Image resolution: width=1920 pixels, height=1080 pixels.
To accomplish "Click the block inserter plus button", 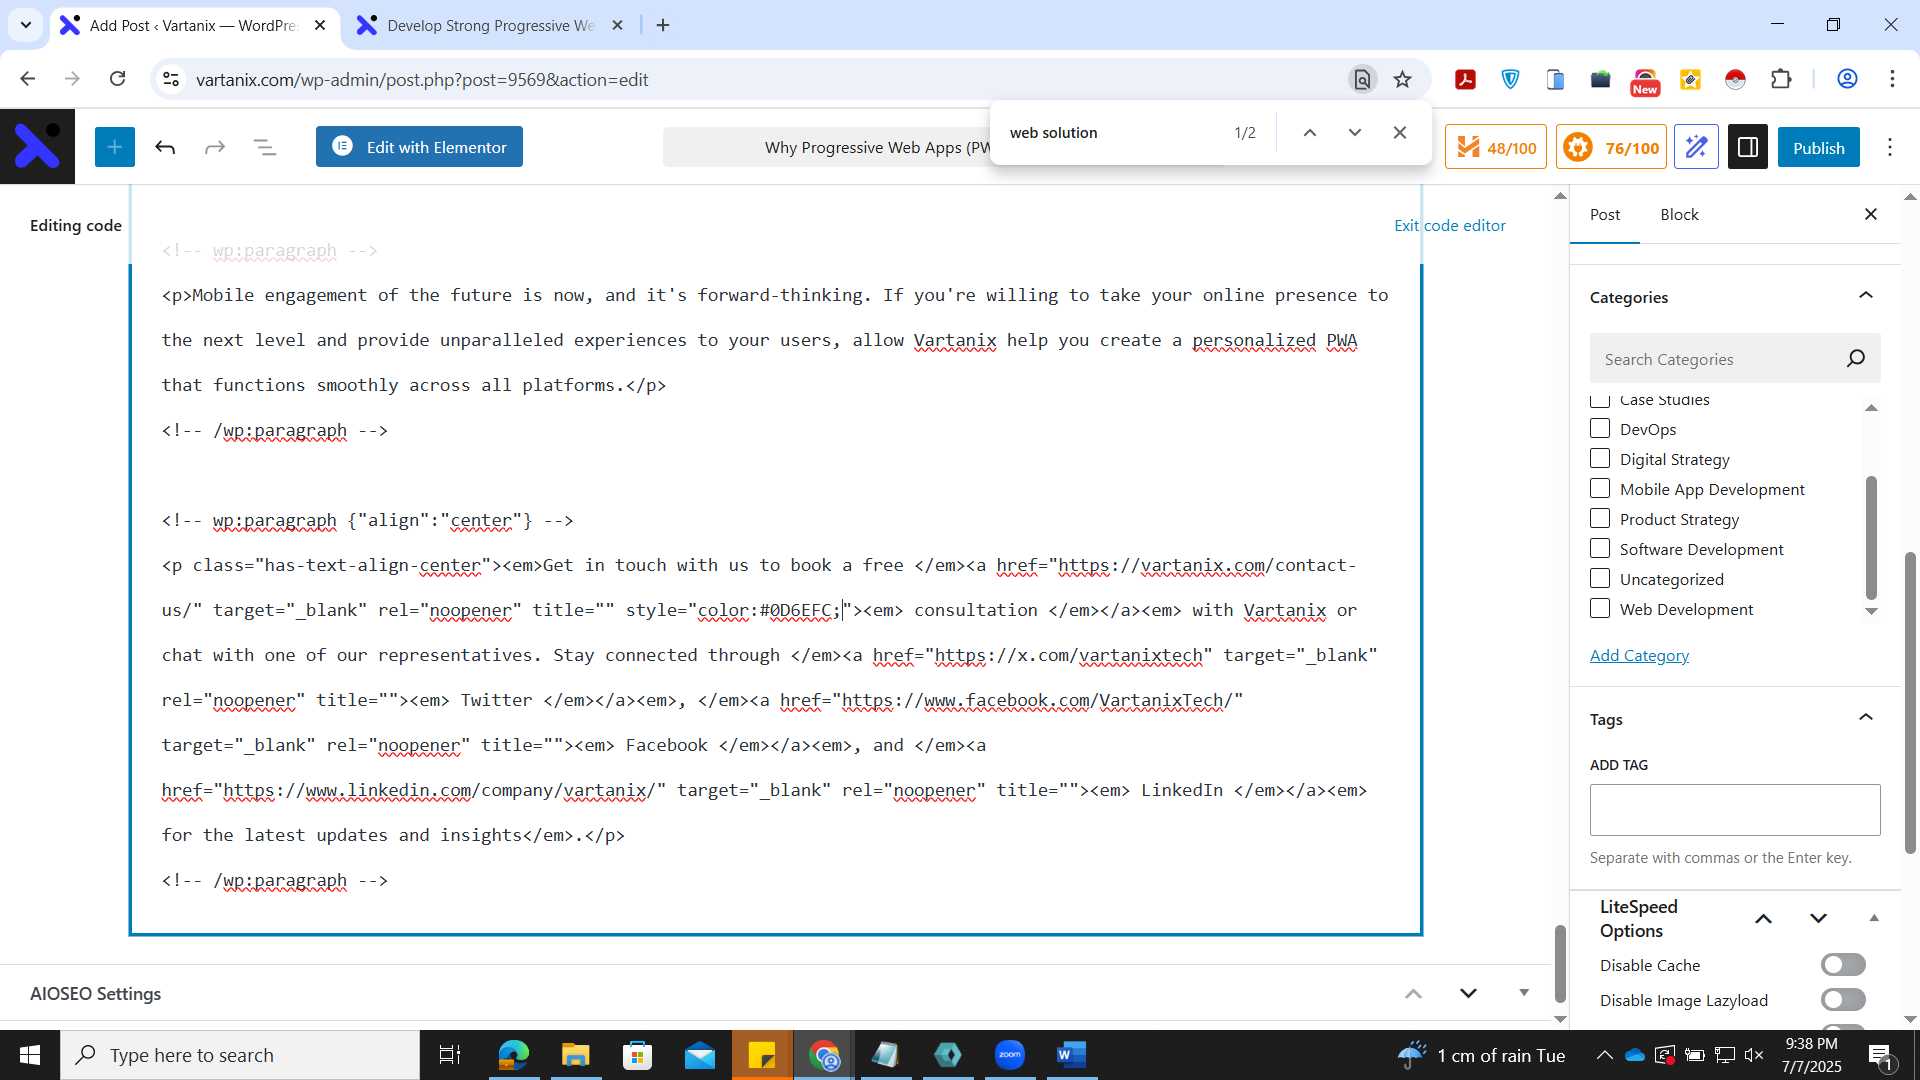I will (x=115, y=147).
